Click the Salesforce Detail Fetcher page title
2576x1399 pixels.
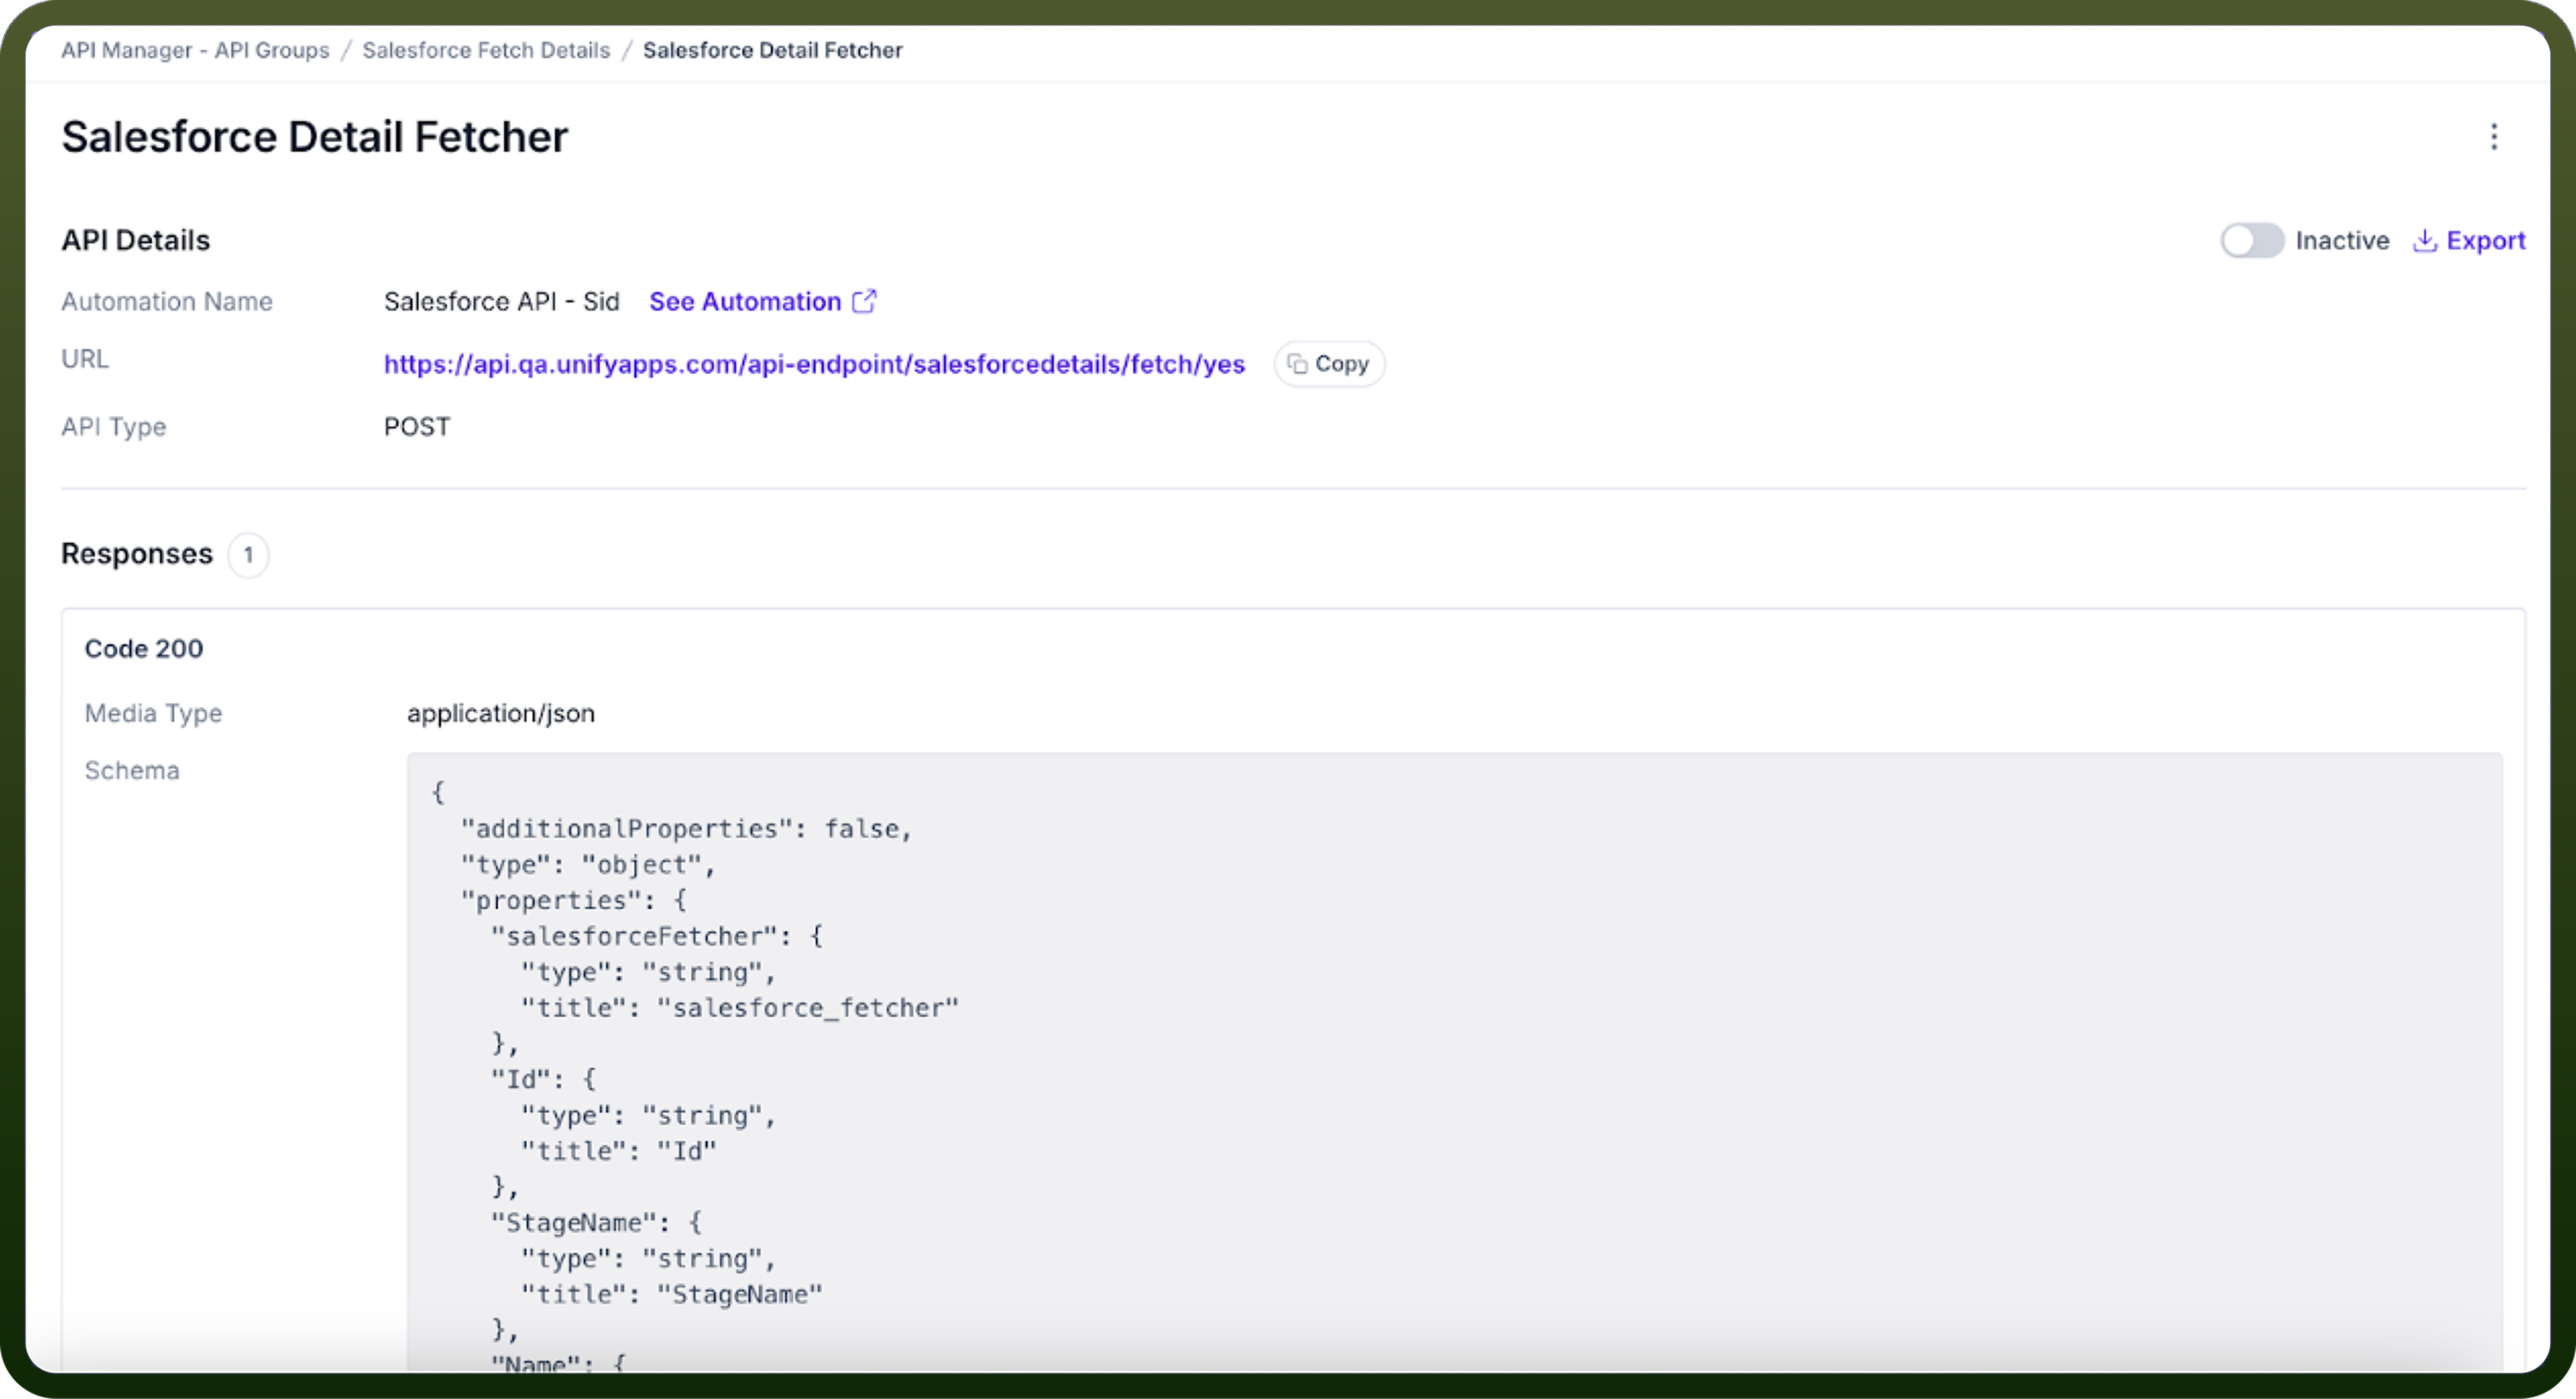click(314, 137)
